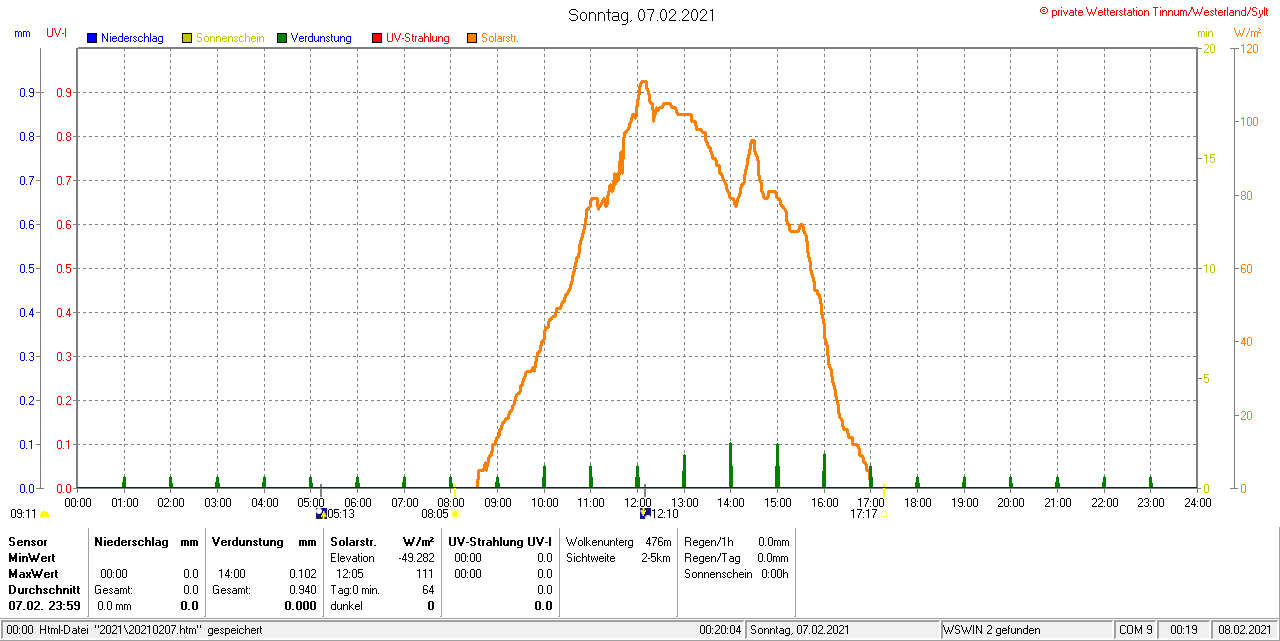Click the red UV-I axis unit label
The image size is (1280, 641).
click(57, 33)
